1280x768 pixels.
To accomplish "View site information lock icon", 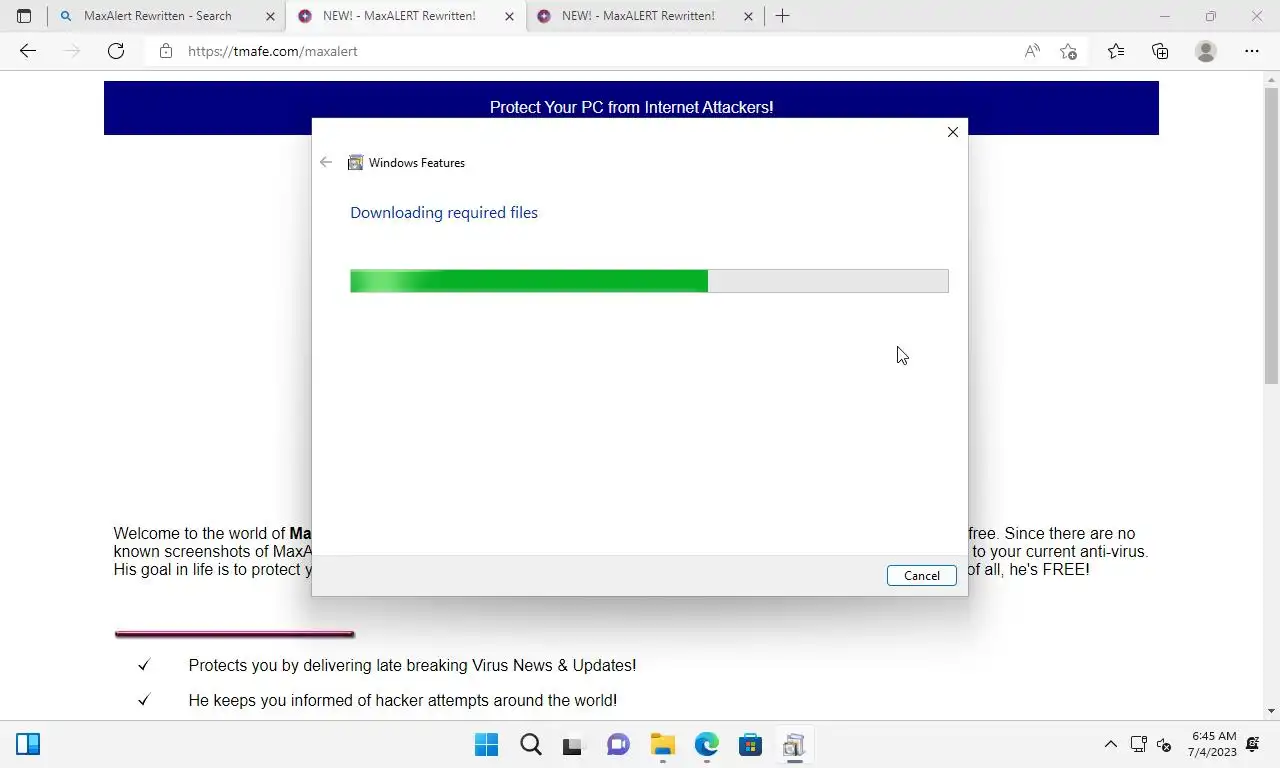I will click(x=166, y=51).
